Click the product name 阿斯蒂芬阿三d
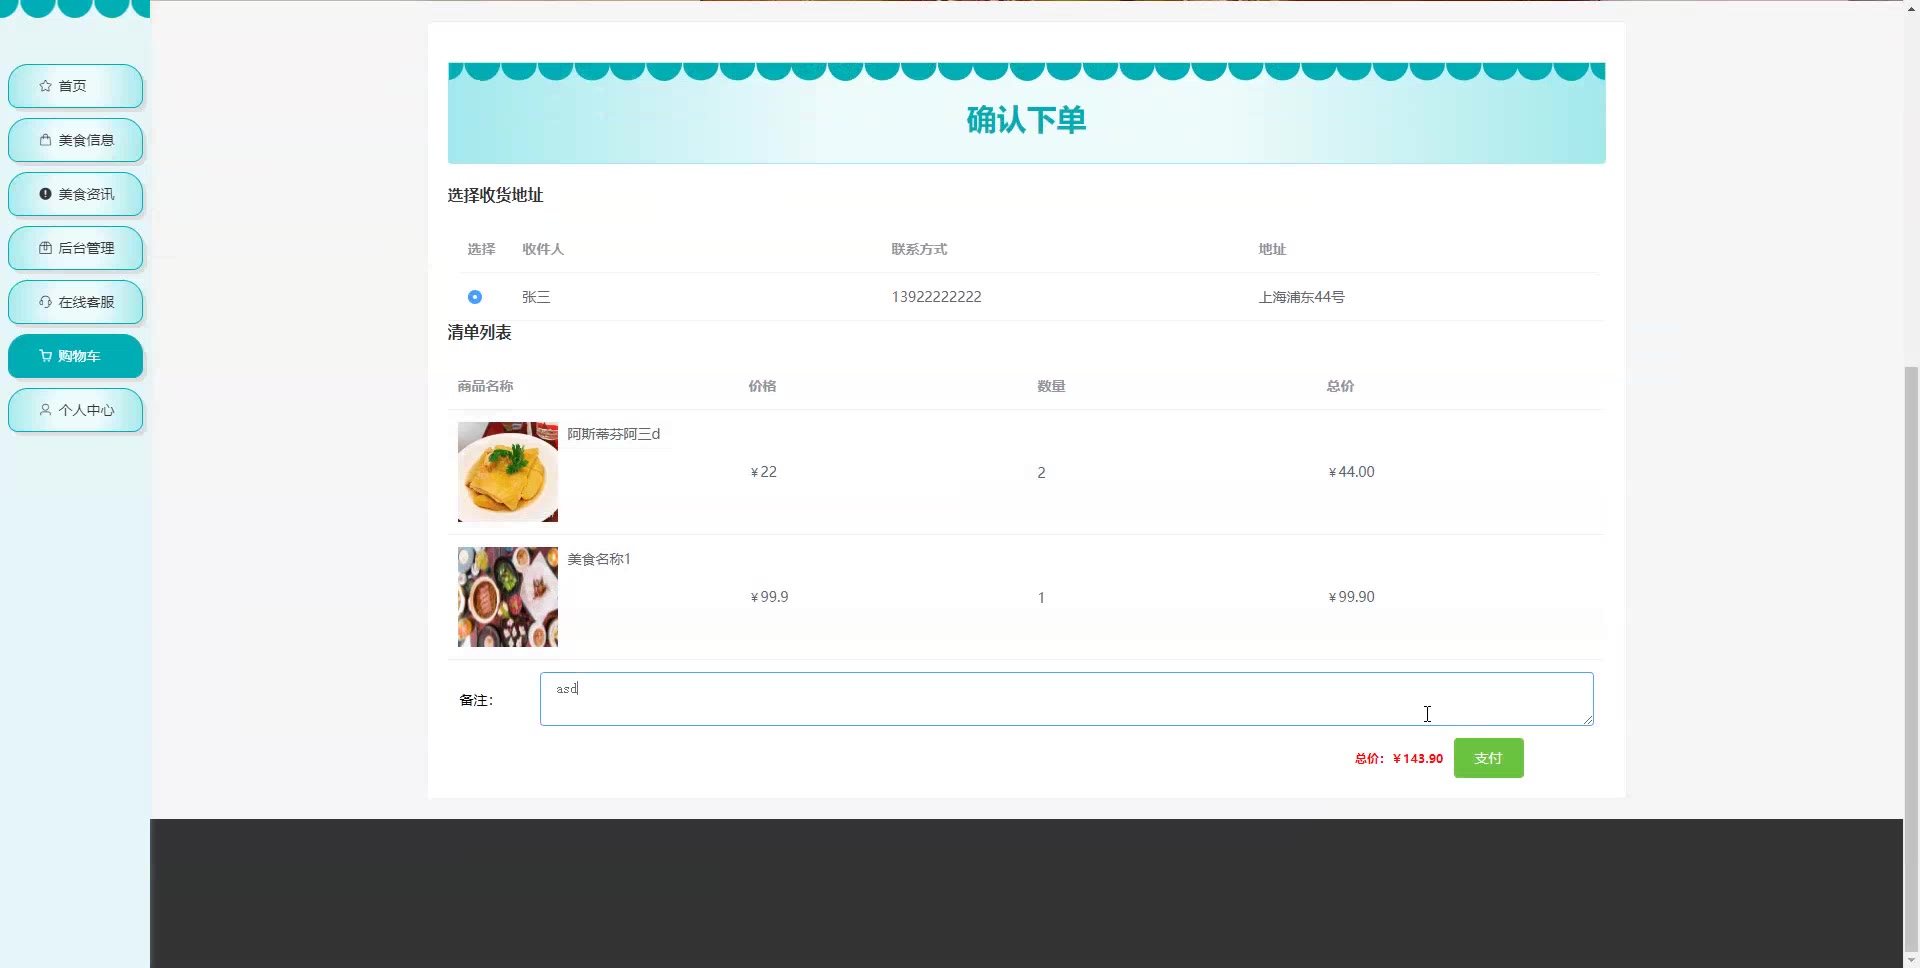 (x=614, y=434)
